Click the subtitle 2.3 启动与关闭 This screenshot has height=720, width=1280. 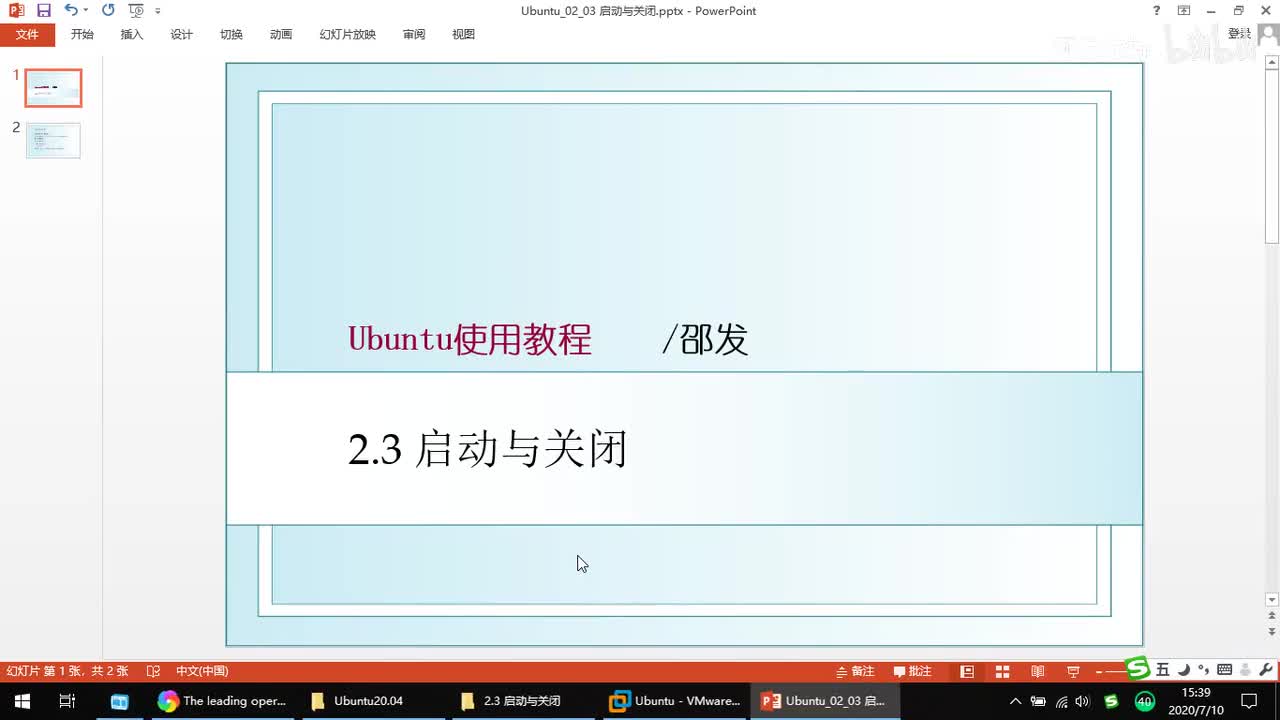[487, 449]
